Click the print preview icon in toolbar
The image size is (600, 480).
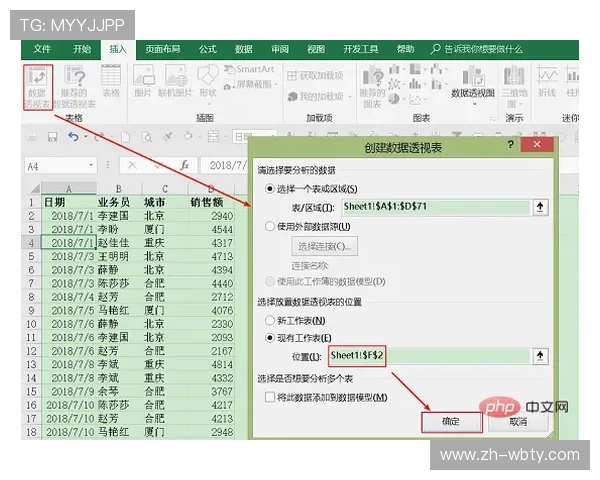point(147,137)
